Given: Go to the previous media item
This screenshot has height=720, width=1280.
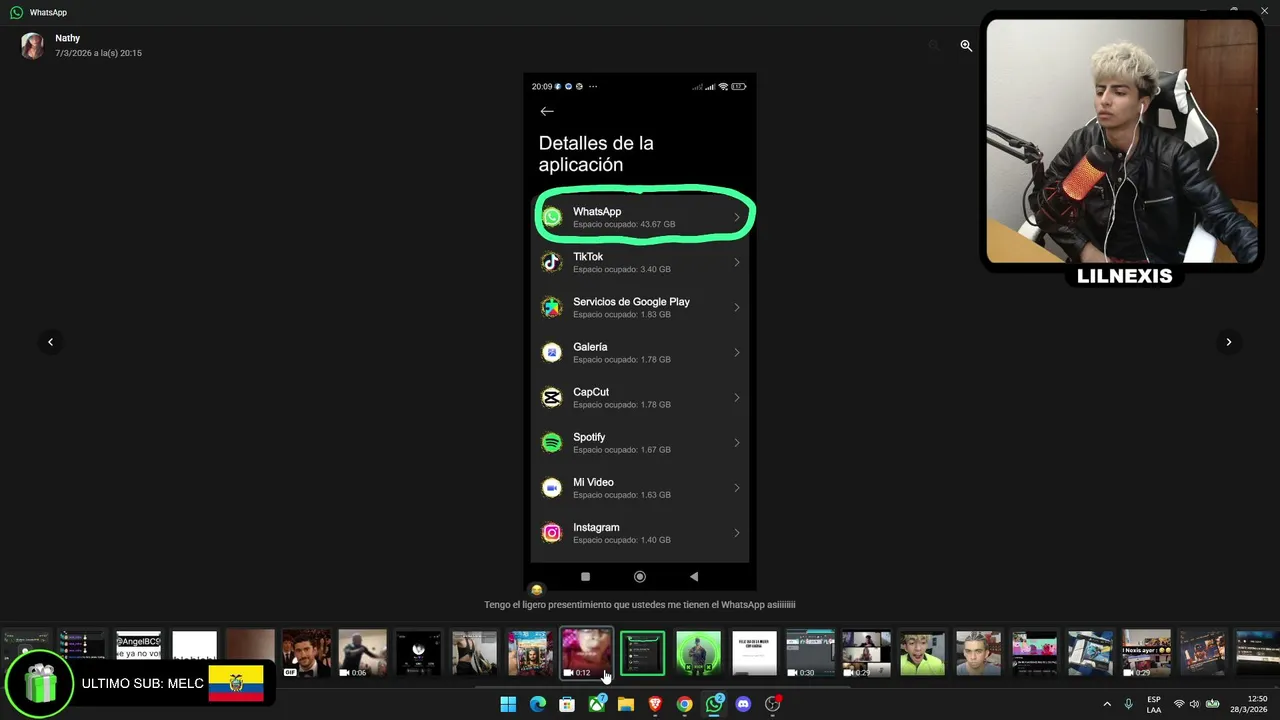Looking at the screenshot, I should pos(50,342).
